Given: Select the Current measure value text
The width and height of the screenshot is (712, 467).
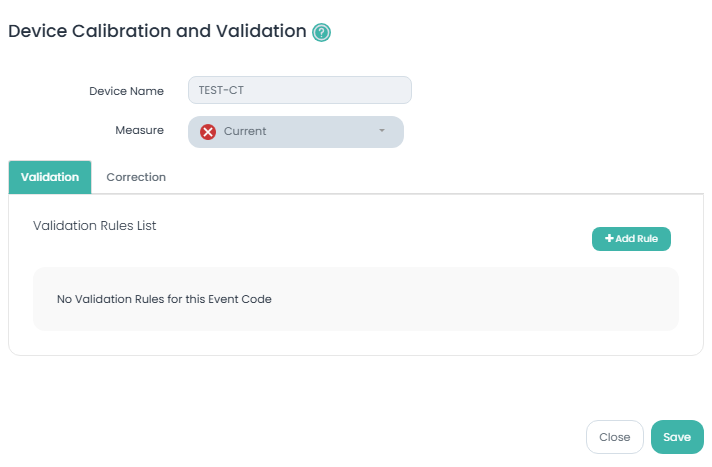Looking at the screenshot, I should tap(245, 132).
